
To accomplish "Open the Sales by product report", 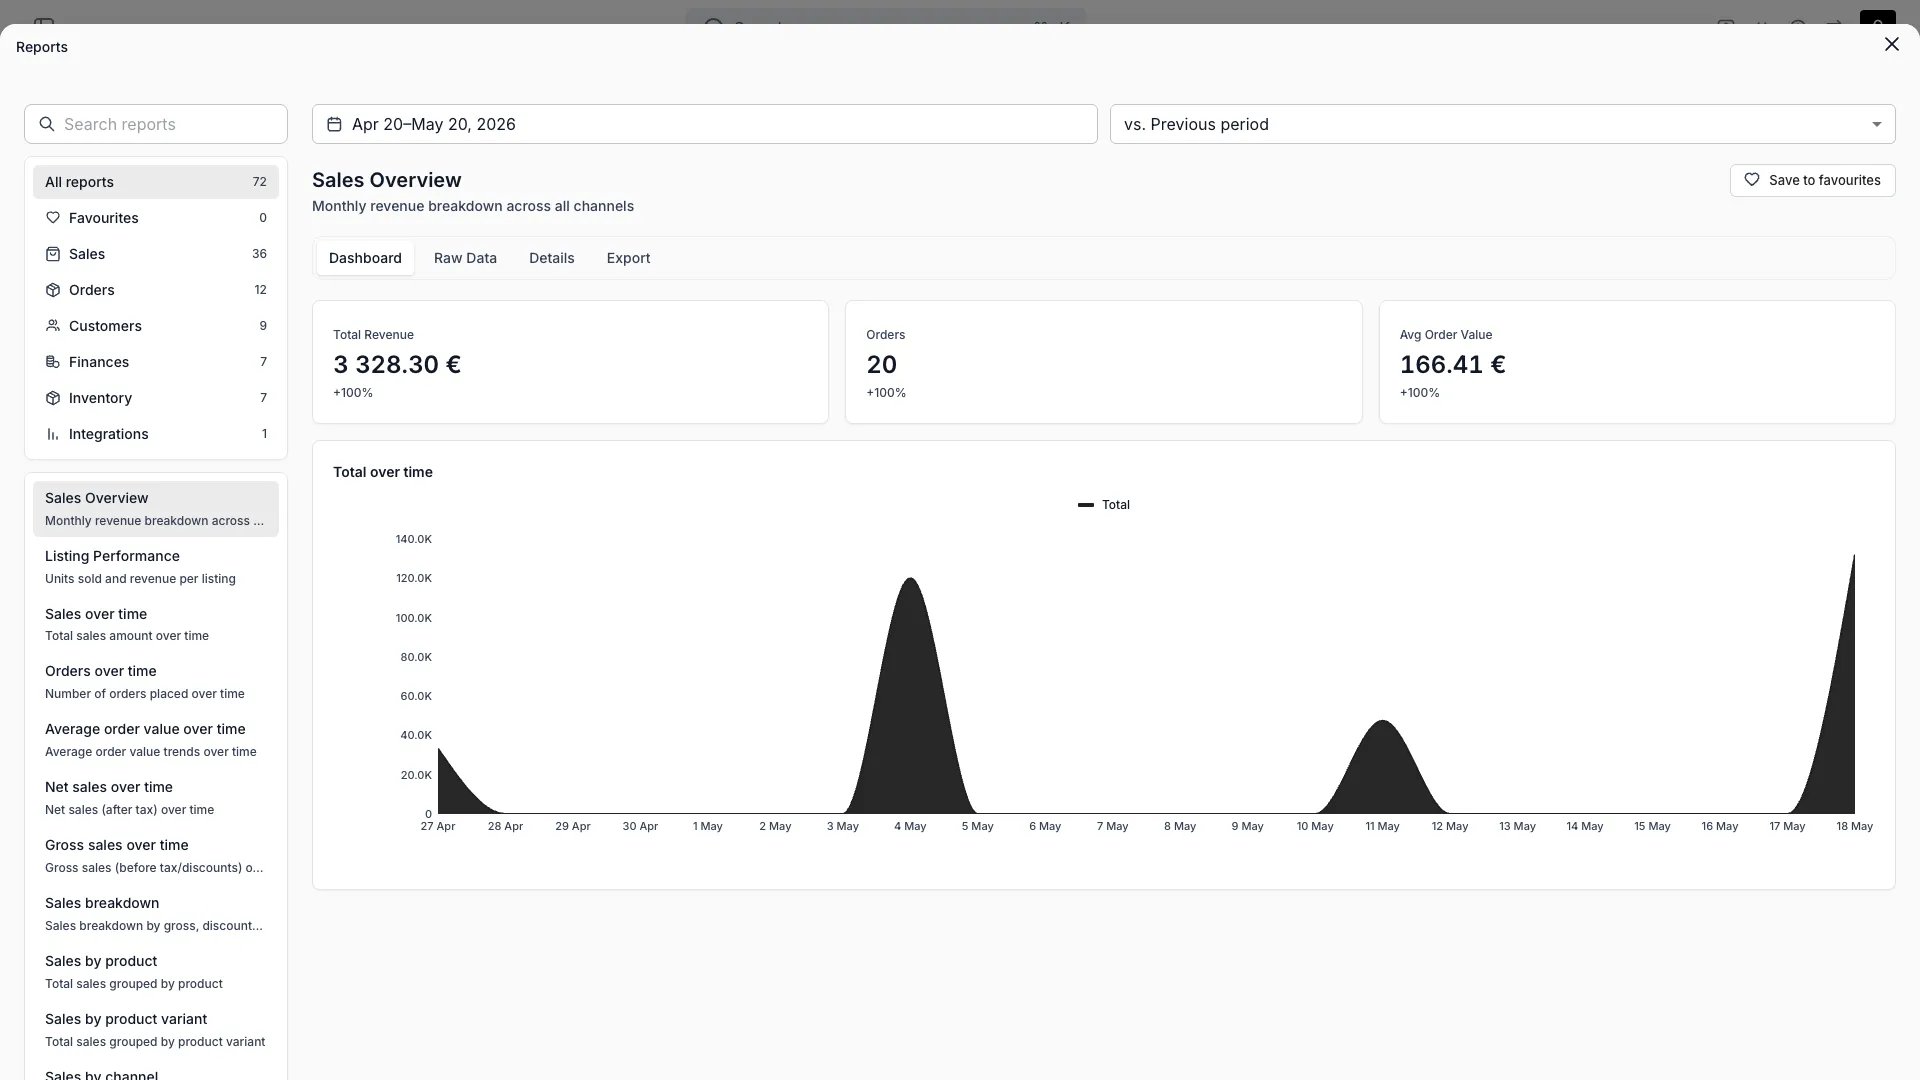I will [156, 972].
